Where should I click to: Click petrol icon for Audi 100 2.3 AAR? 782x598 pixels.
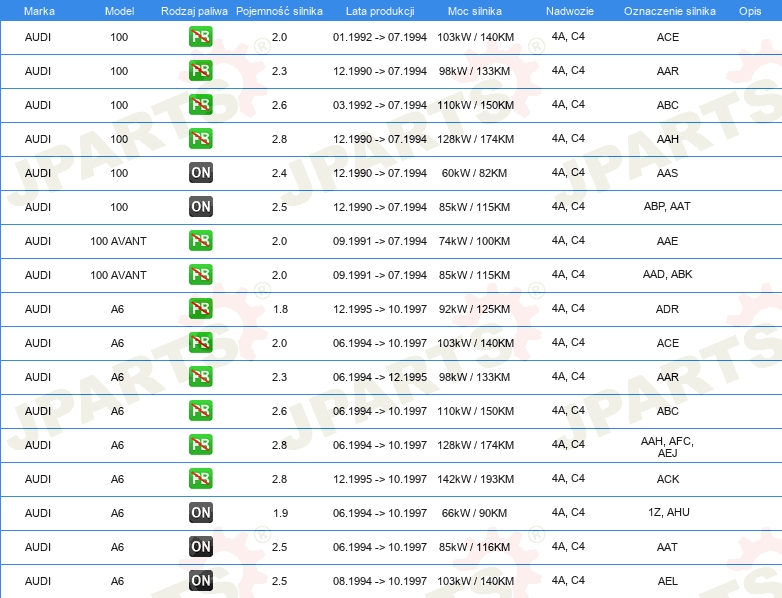[x=201, y=71]
